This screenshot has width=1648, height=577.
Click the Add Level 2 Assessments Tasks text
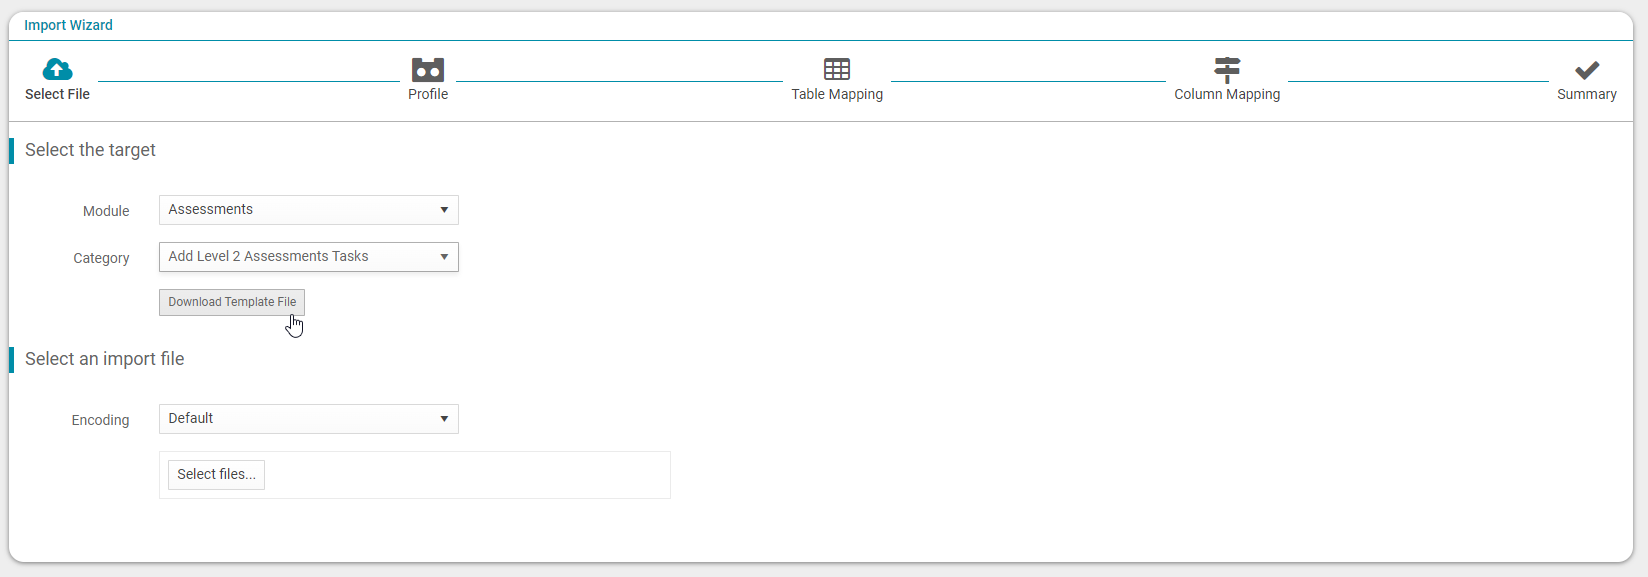(x=268, y=256)
